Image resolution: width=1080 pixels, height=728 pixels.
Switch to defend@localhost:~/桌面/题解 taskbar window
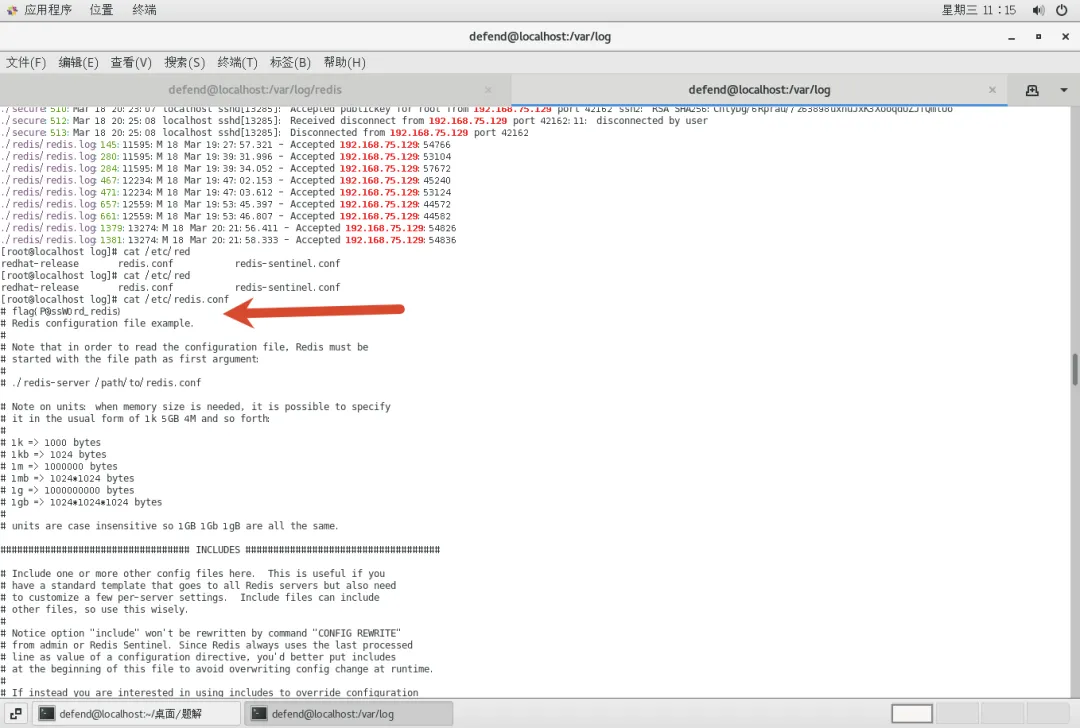[137, 714]
